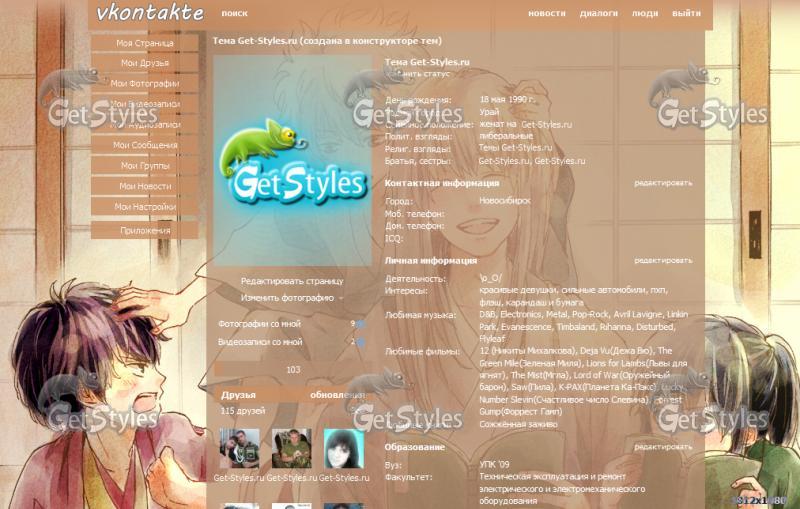The height and width of the screenshot is (509, 800).
Task: Open the поиск search link
Action: click(x=235, y=13)
